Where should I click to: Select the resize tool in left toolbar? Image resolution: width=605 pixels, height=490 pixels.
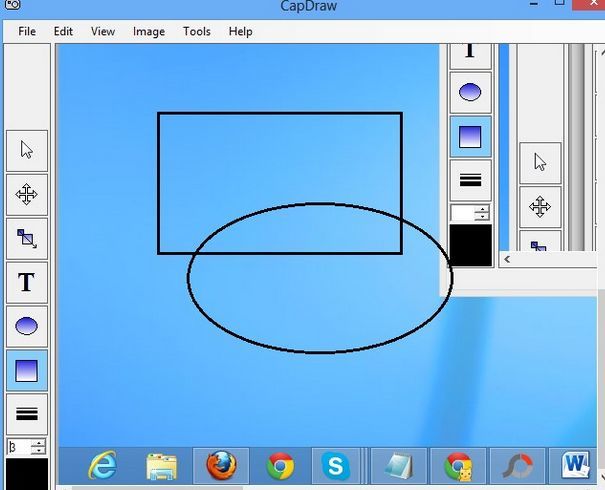[27, 239]
